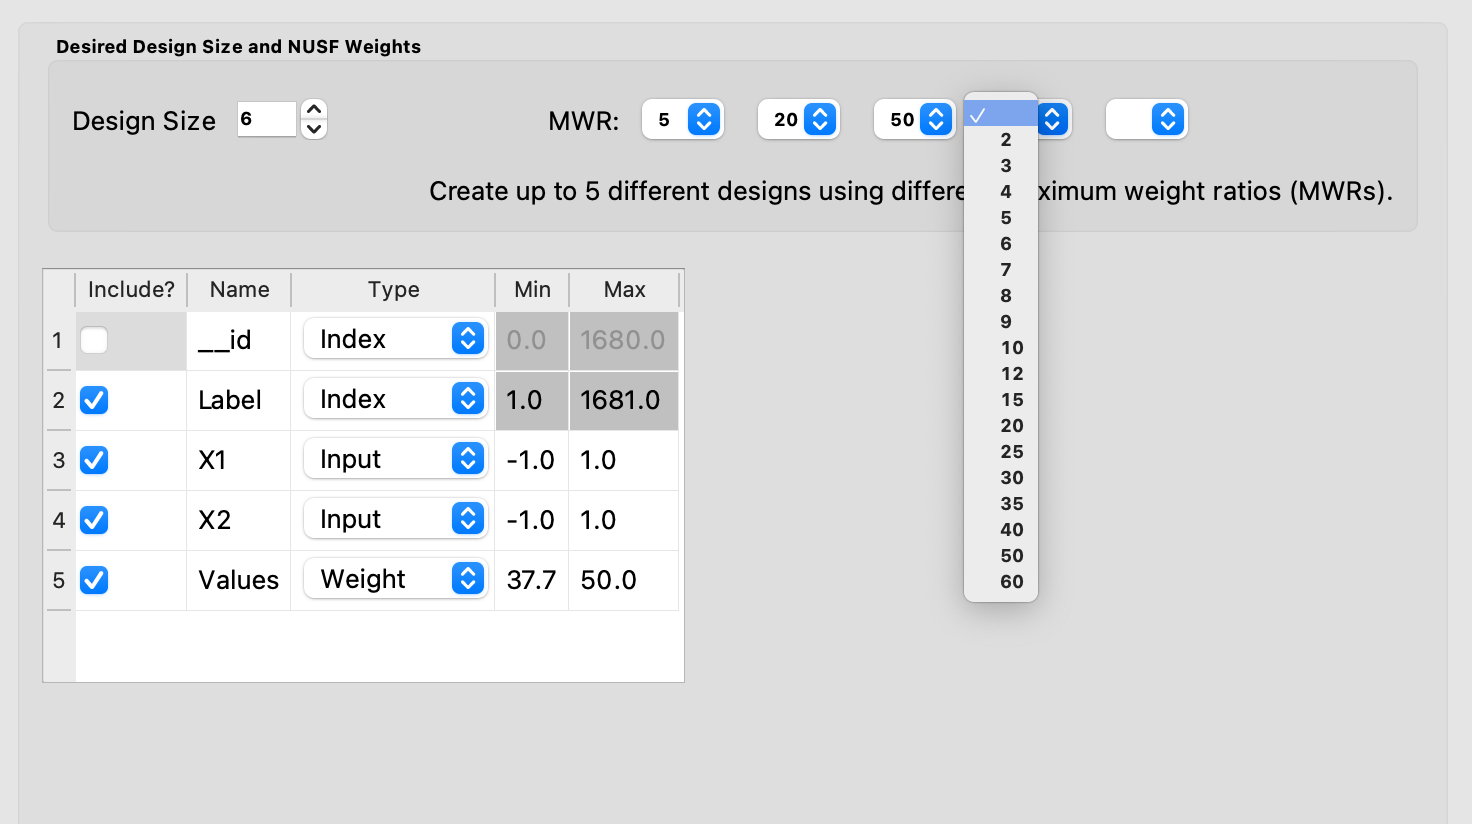The image size is (1472, 824).
Task: Click the Min column header
Action: tap(532, 290)
